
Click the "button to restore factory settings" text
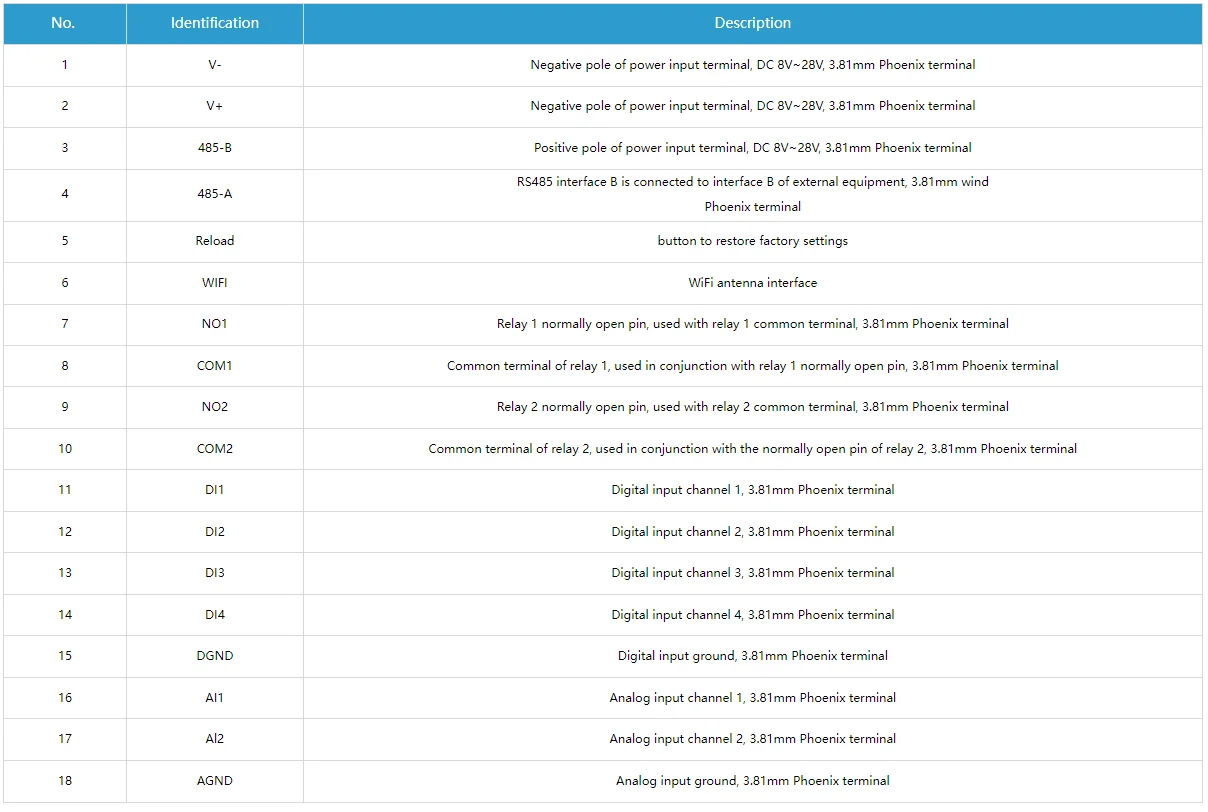[x=752, y=241]
